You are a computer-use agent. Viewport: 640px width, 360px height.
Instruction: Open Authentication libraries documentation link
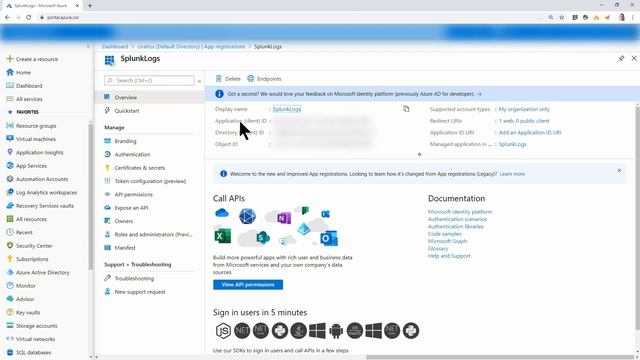click(x=456, y=227)
